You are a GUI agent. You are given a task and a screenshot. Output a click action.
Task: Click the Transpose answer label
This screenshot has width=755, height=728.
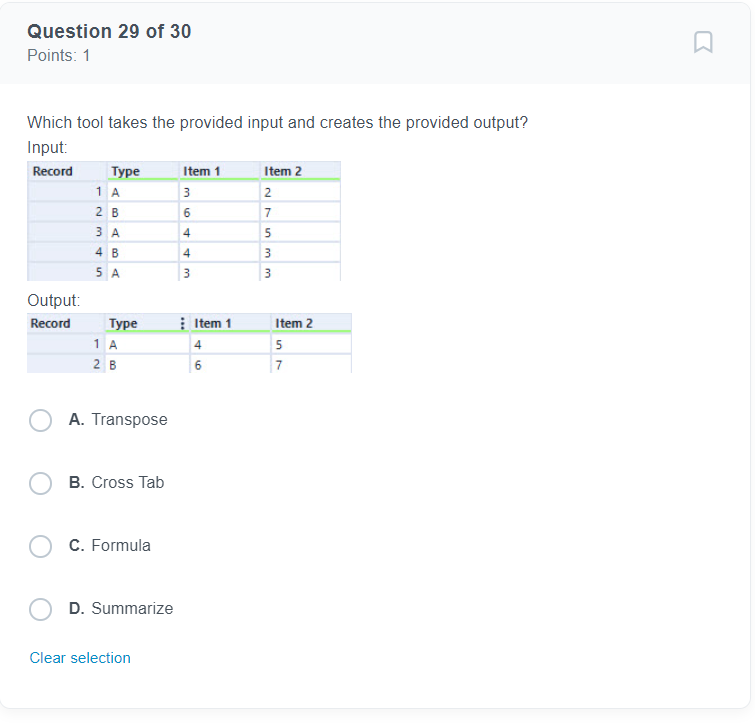(130, 419)
